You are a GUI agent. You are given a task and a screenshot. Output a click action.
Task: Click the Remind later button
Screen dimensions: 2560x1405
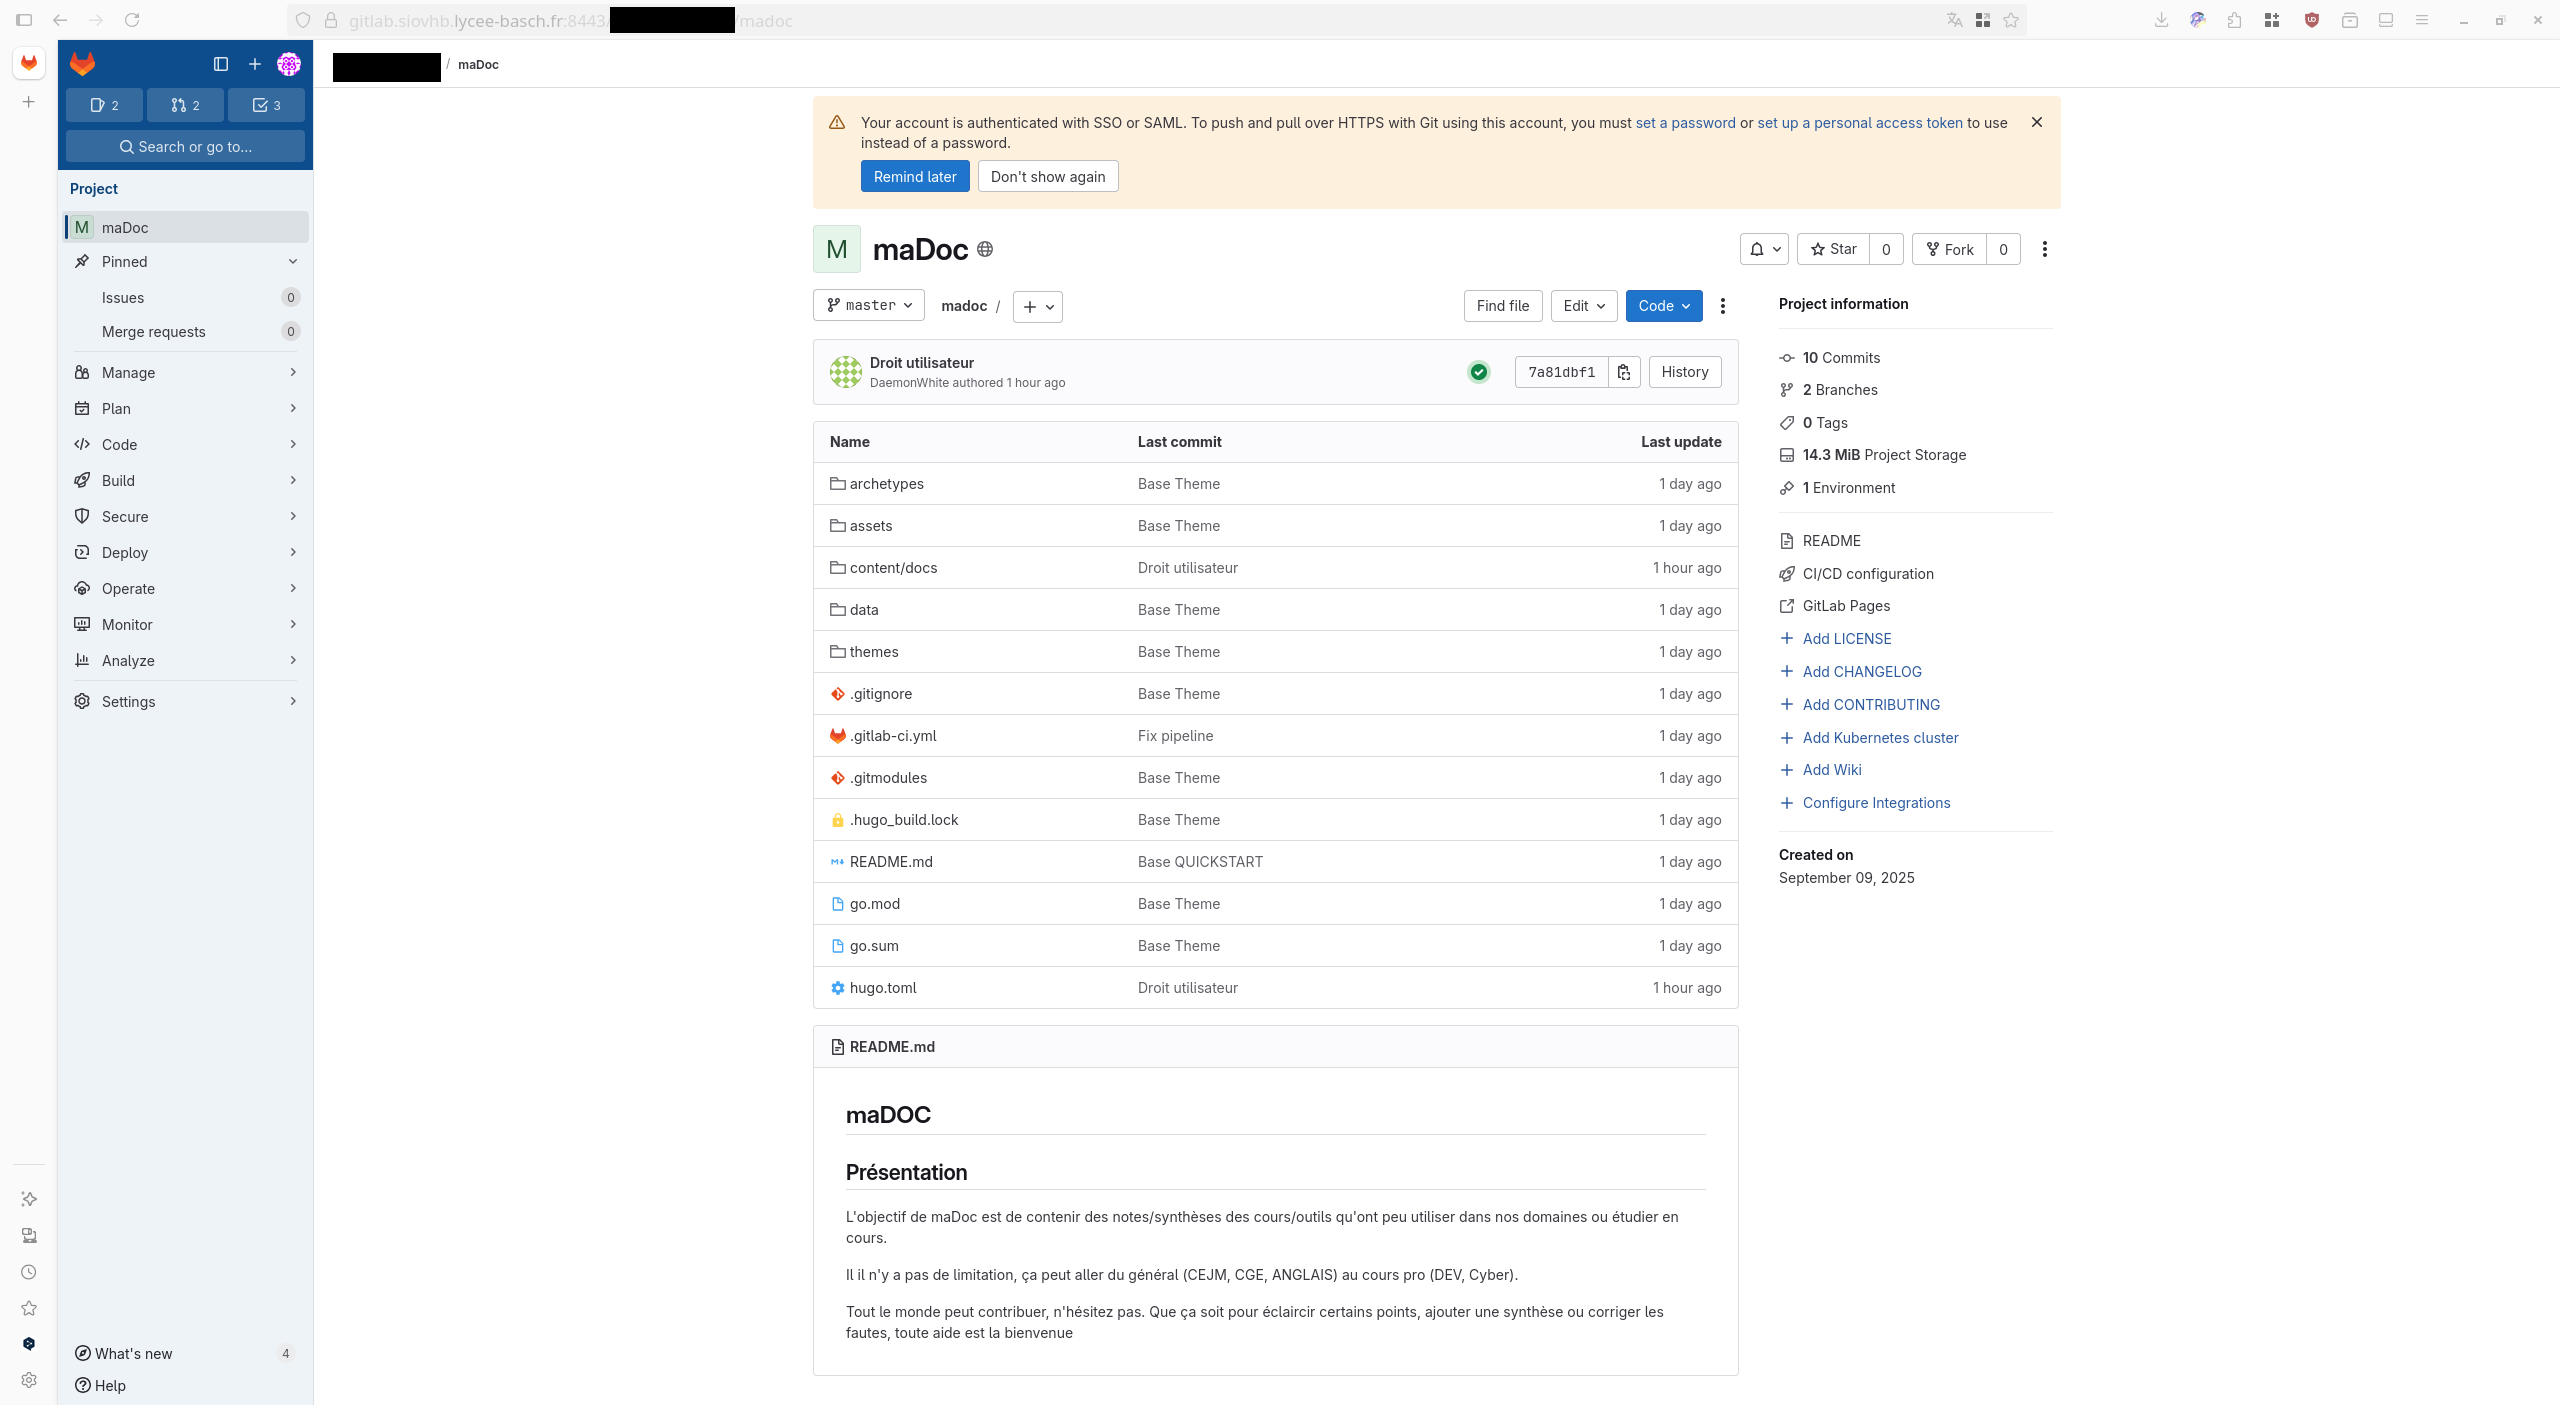915,176
